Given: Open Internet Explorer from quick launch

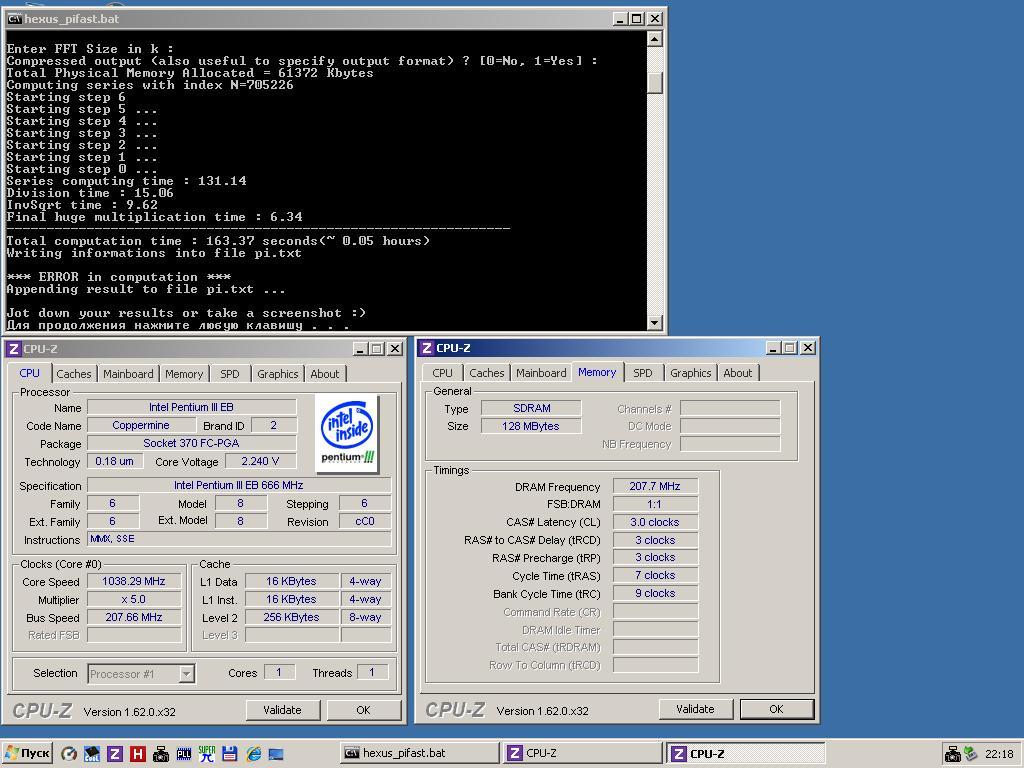Looking at the screenshot, I should (253, 754).
